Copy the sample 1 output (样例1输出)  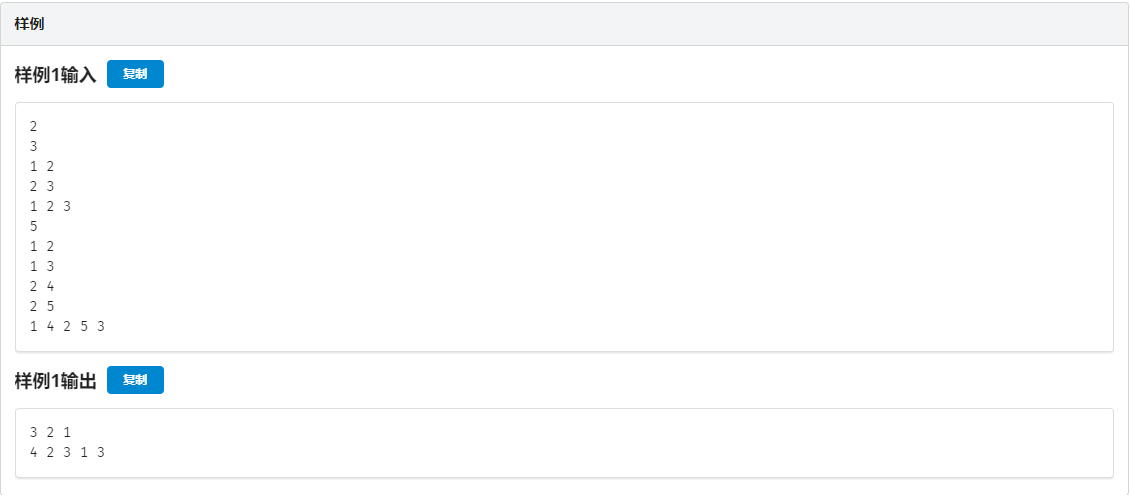click(135, 380)
